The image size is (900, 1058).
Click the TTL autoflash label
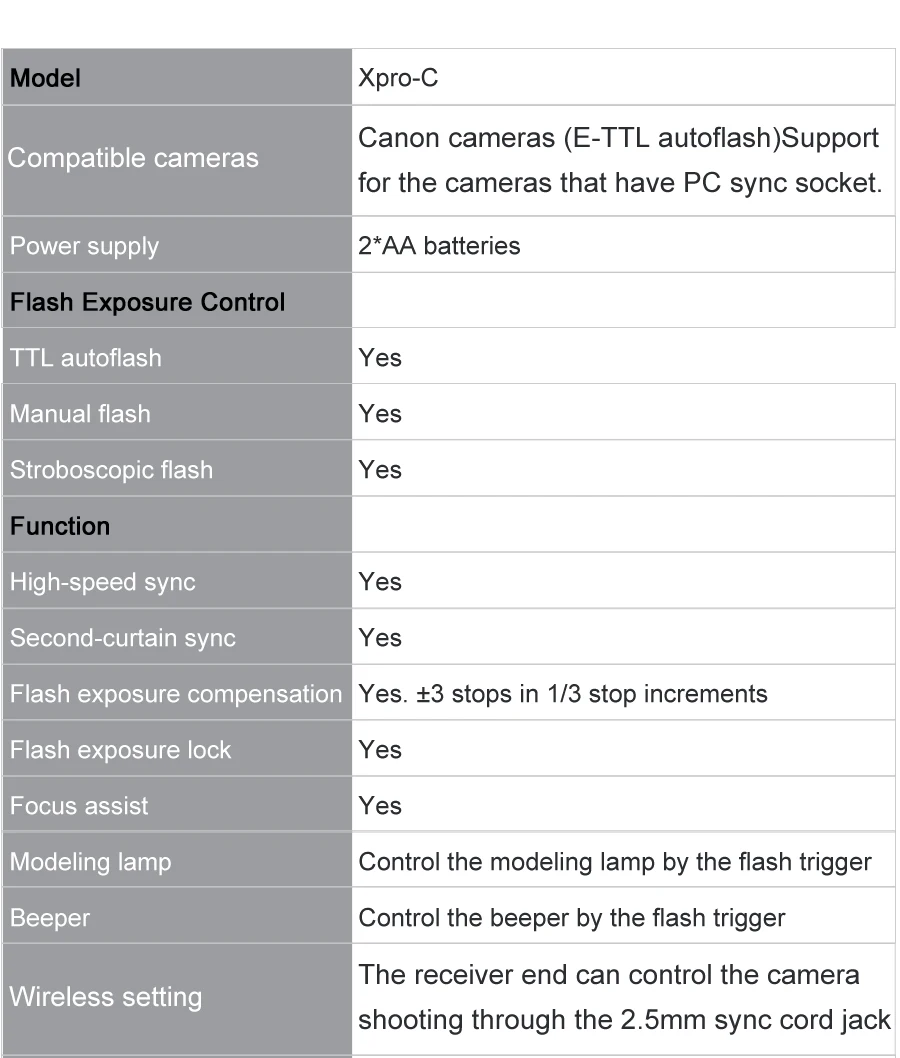(x=85, y=357)
